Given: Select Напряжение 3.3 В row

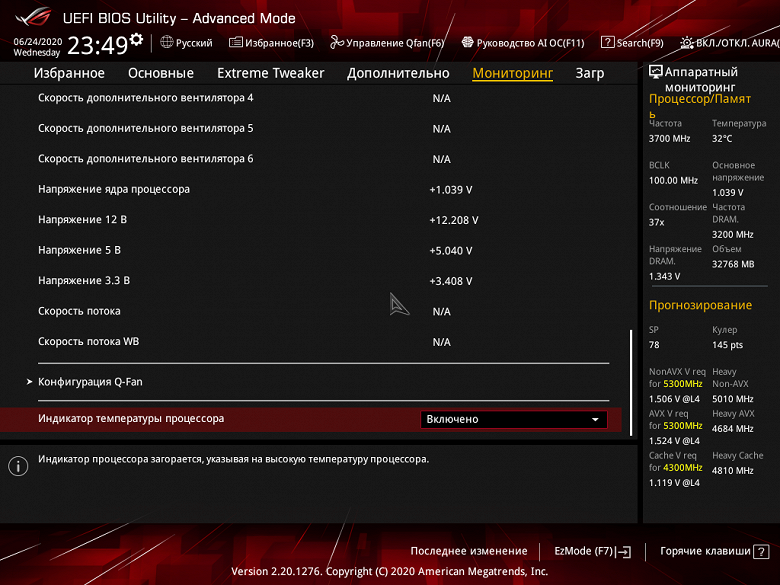Looking at the screenshot, I should pyautogui.click(x=310, y=281).
